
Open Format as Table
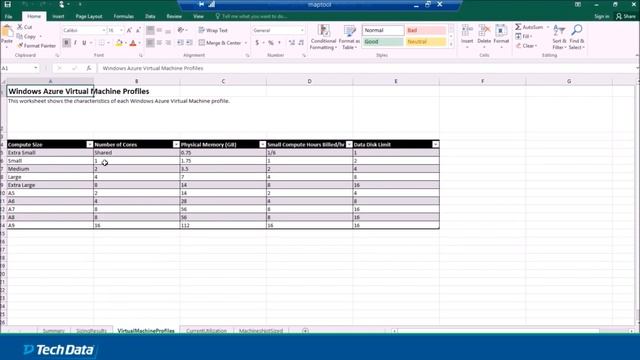point(349,37)
